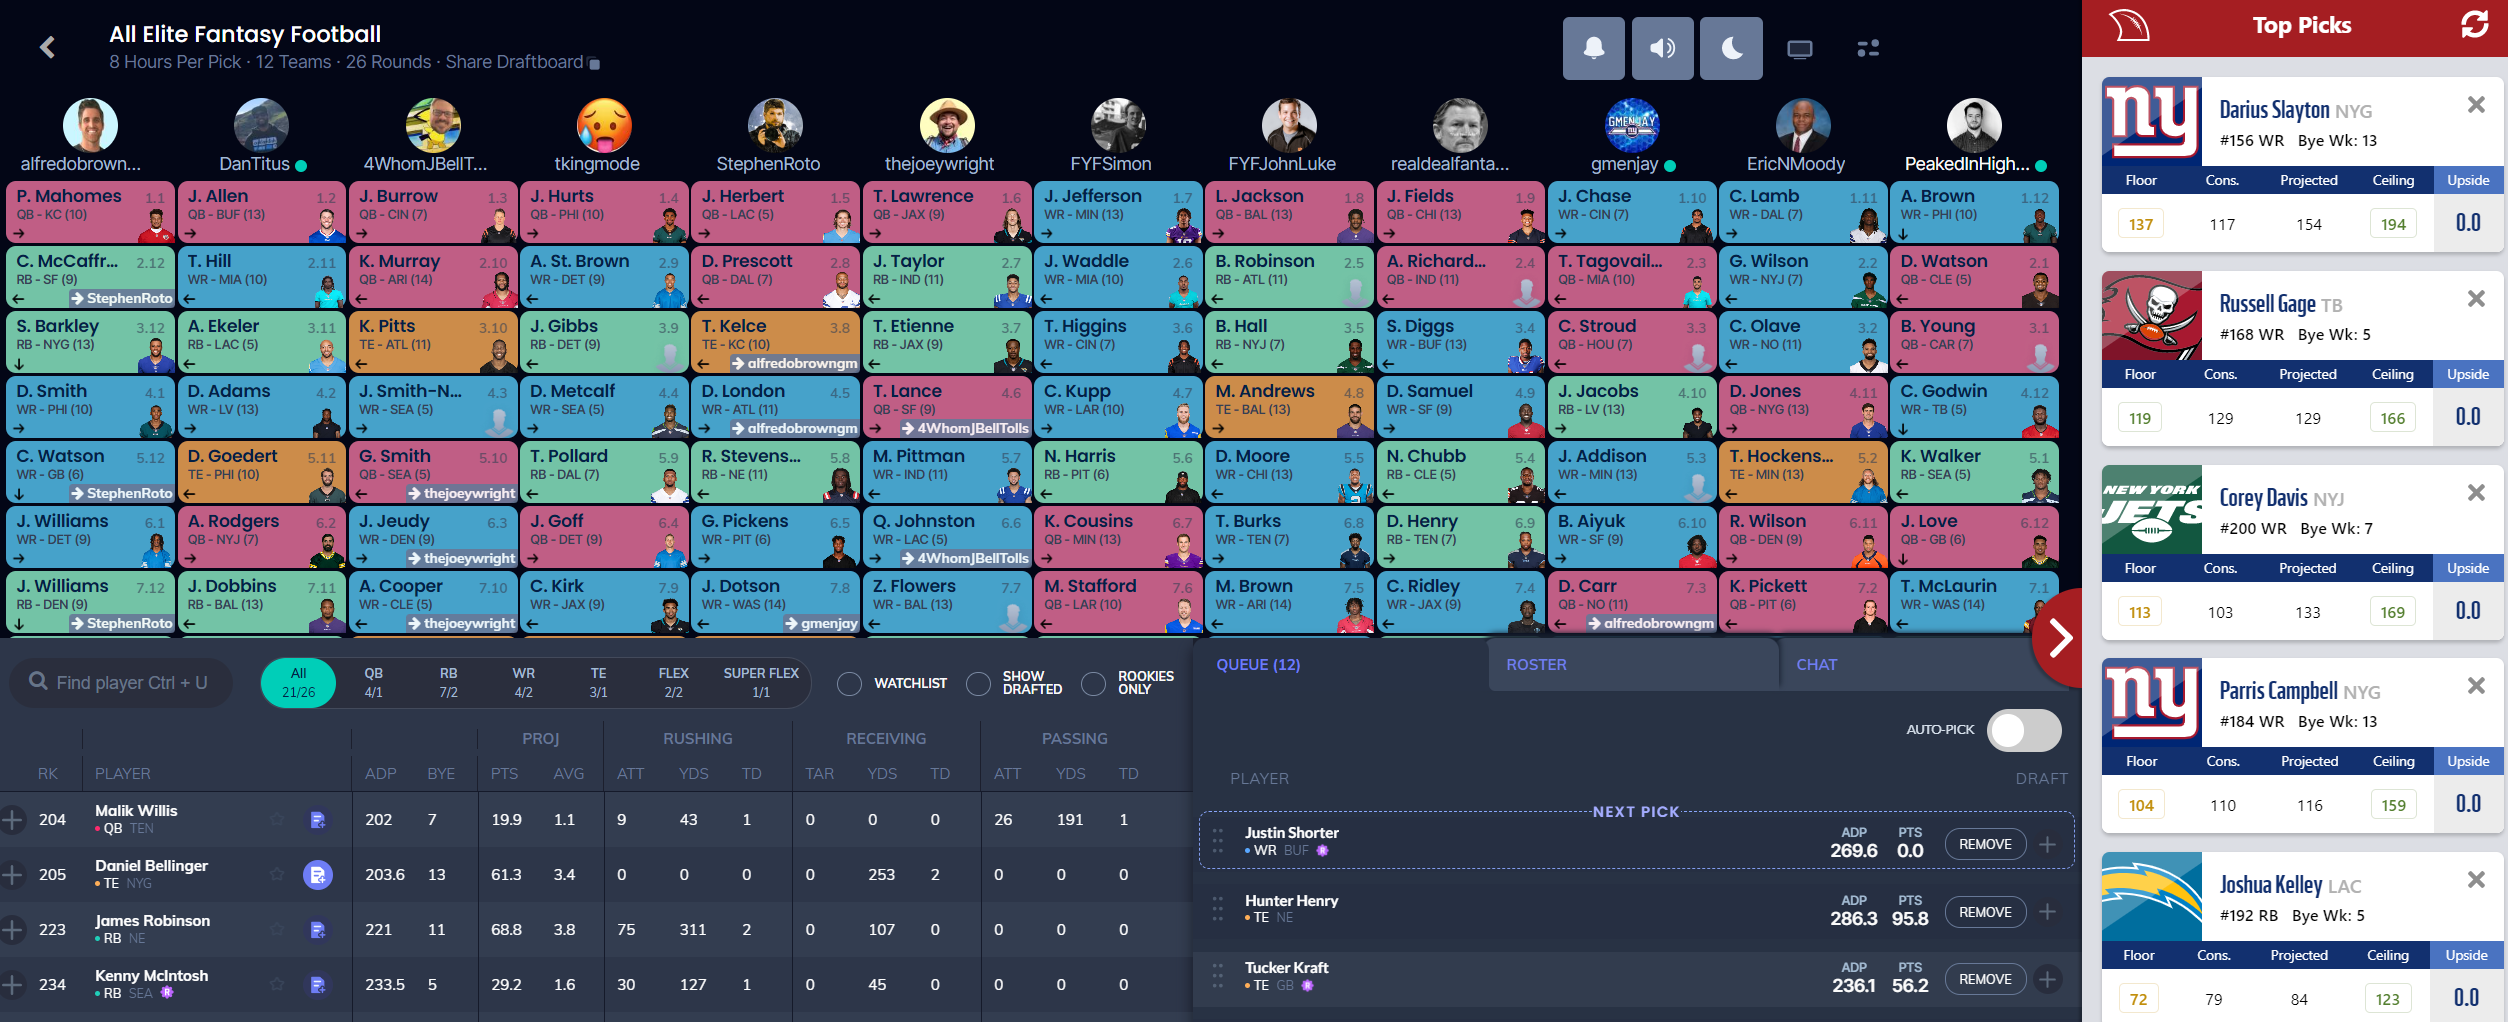Toggle the Auto-Pick switch
The height and width of the screenshot is (1022, 2508).
[2024, 730]
